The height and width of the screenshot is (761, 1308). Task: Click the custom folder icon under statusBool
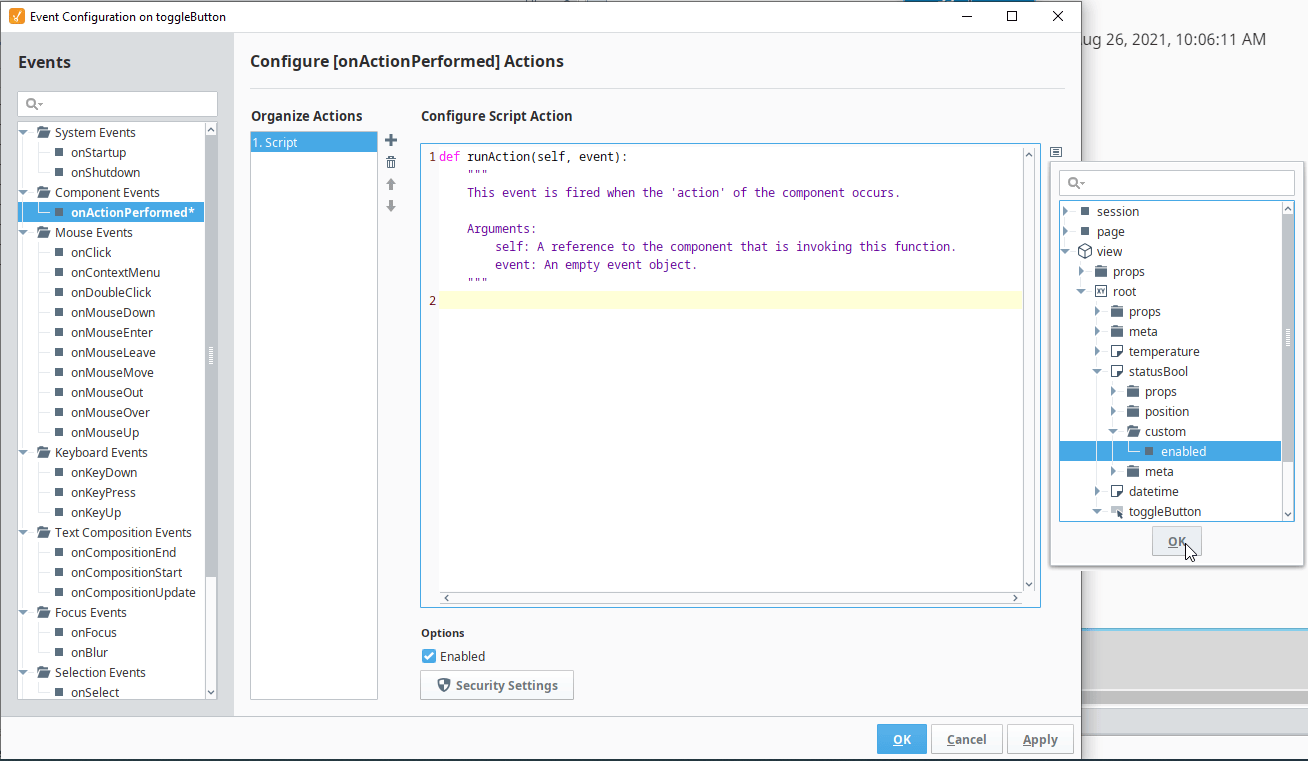tap(1133, 432)
